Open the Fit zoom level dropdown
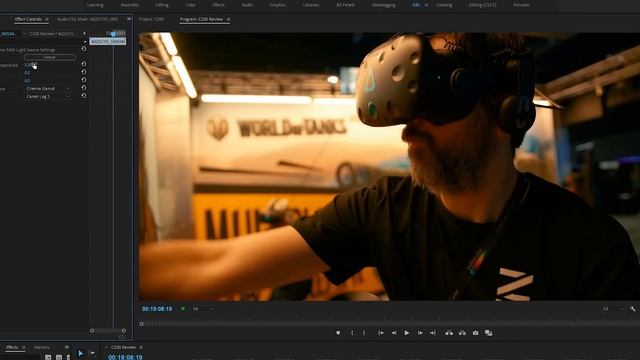This screenshot has width=640, height=360. click(203, 309)
